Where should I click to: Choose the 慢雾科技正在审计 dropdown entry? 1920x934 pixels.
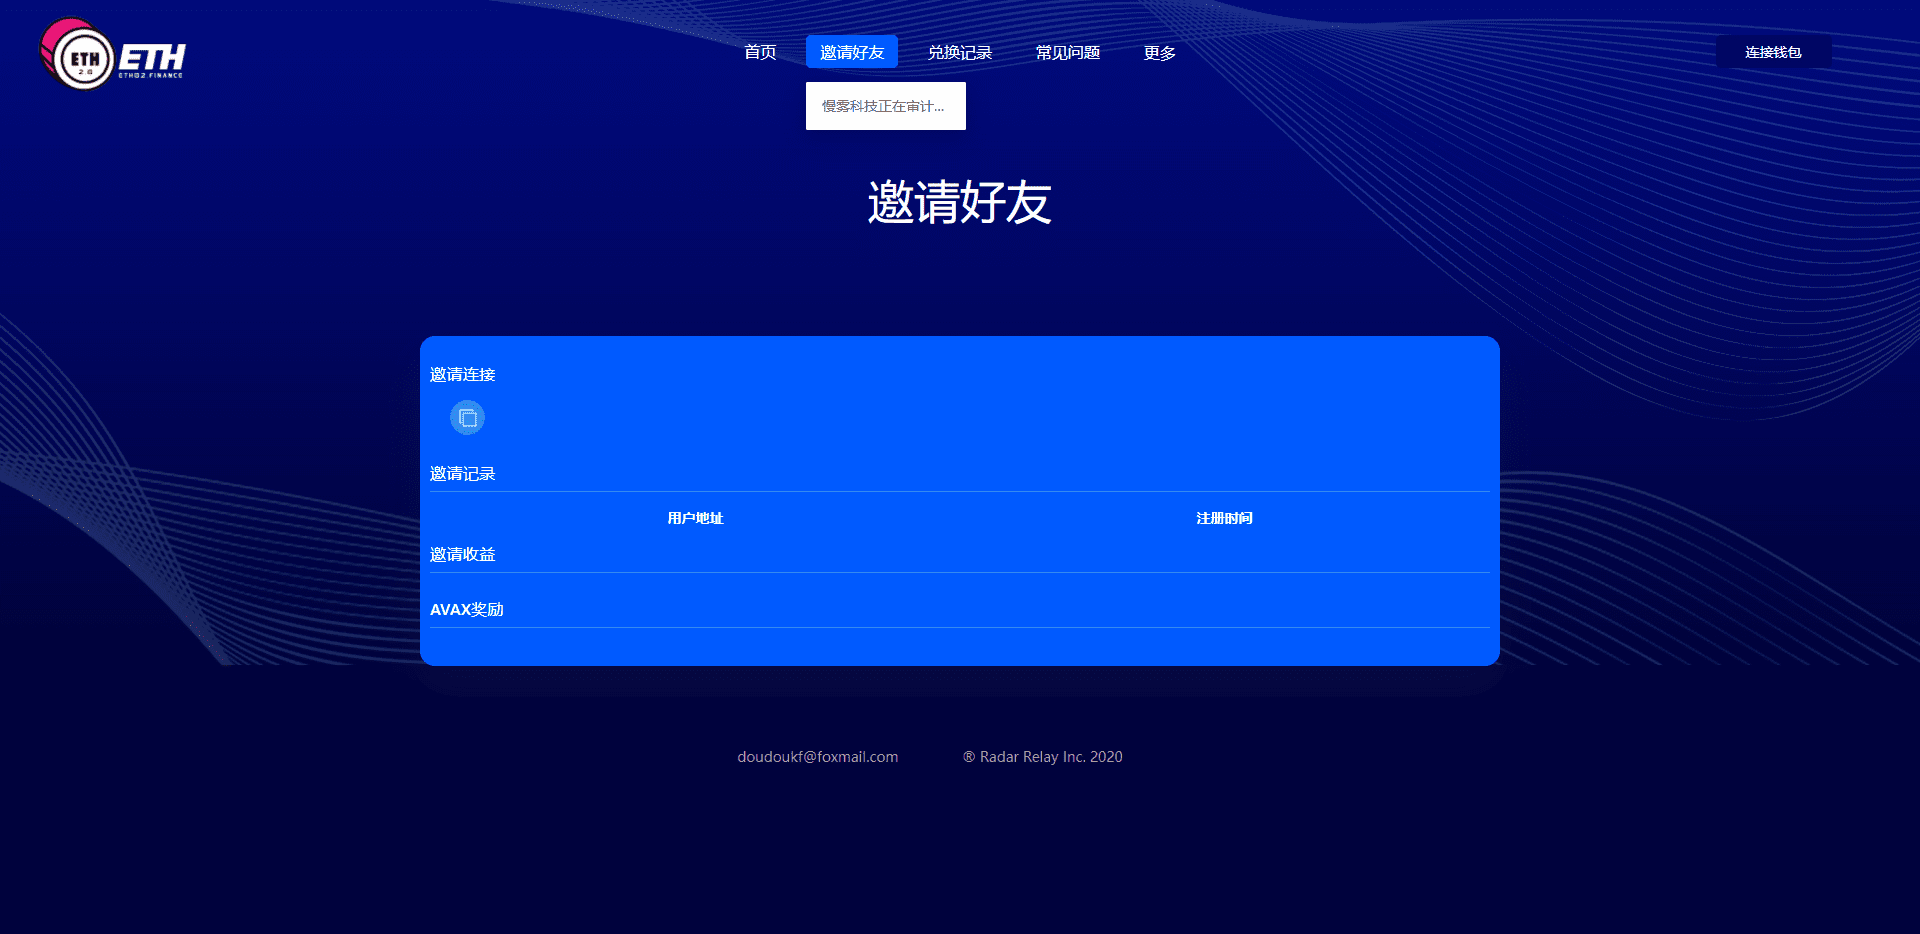[884, 106]
